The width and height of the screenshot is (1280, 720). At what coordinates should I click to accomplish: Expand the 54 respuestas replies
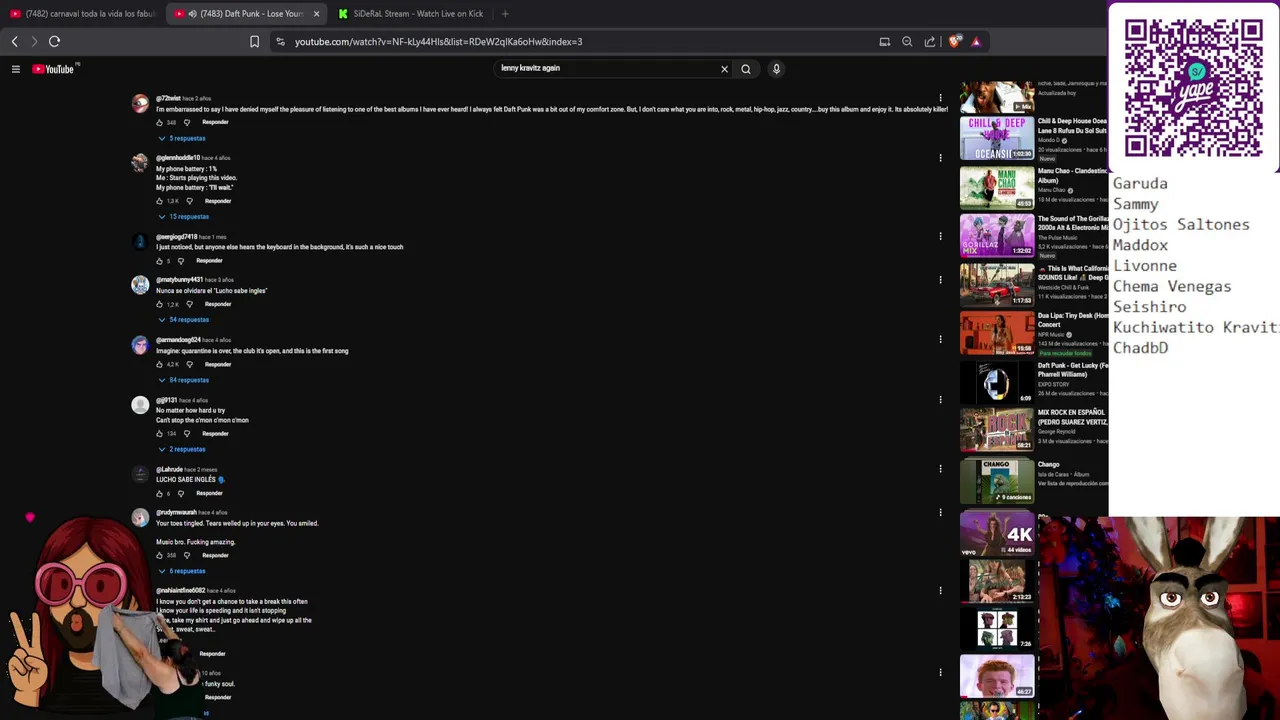tap(184, 320)
